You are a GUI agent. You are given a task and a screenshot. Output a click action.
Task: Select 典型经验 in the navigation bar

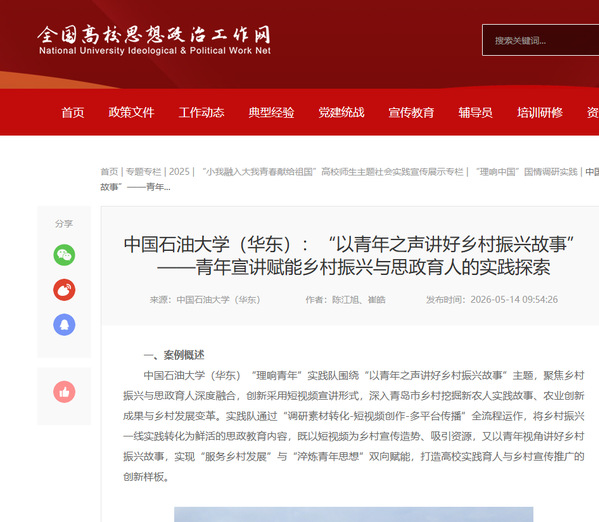point(271,112)
